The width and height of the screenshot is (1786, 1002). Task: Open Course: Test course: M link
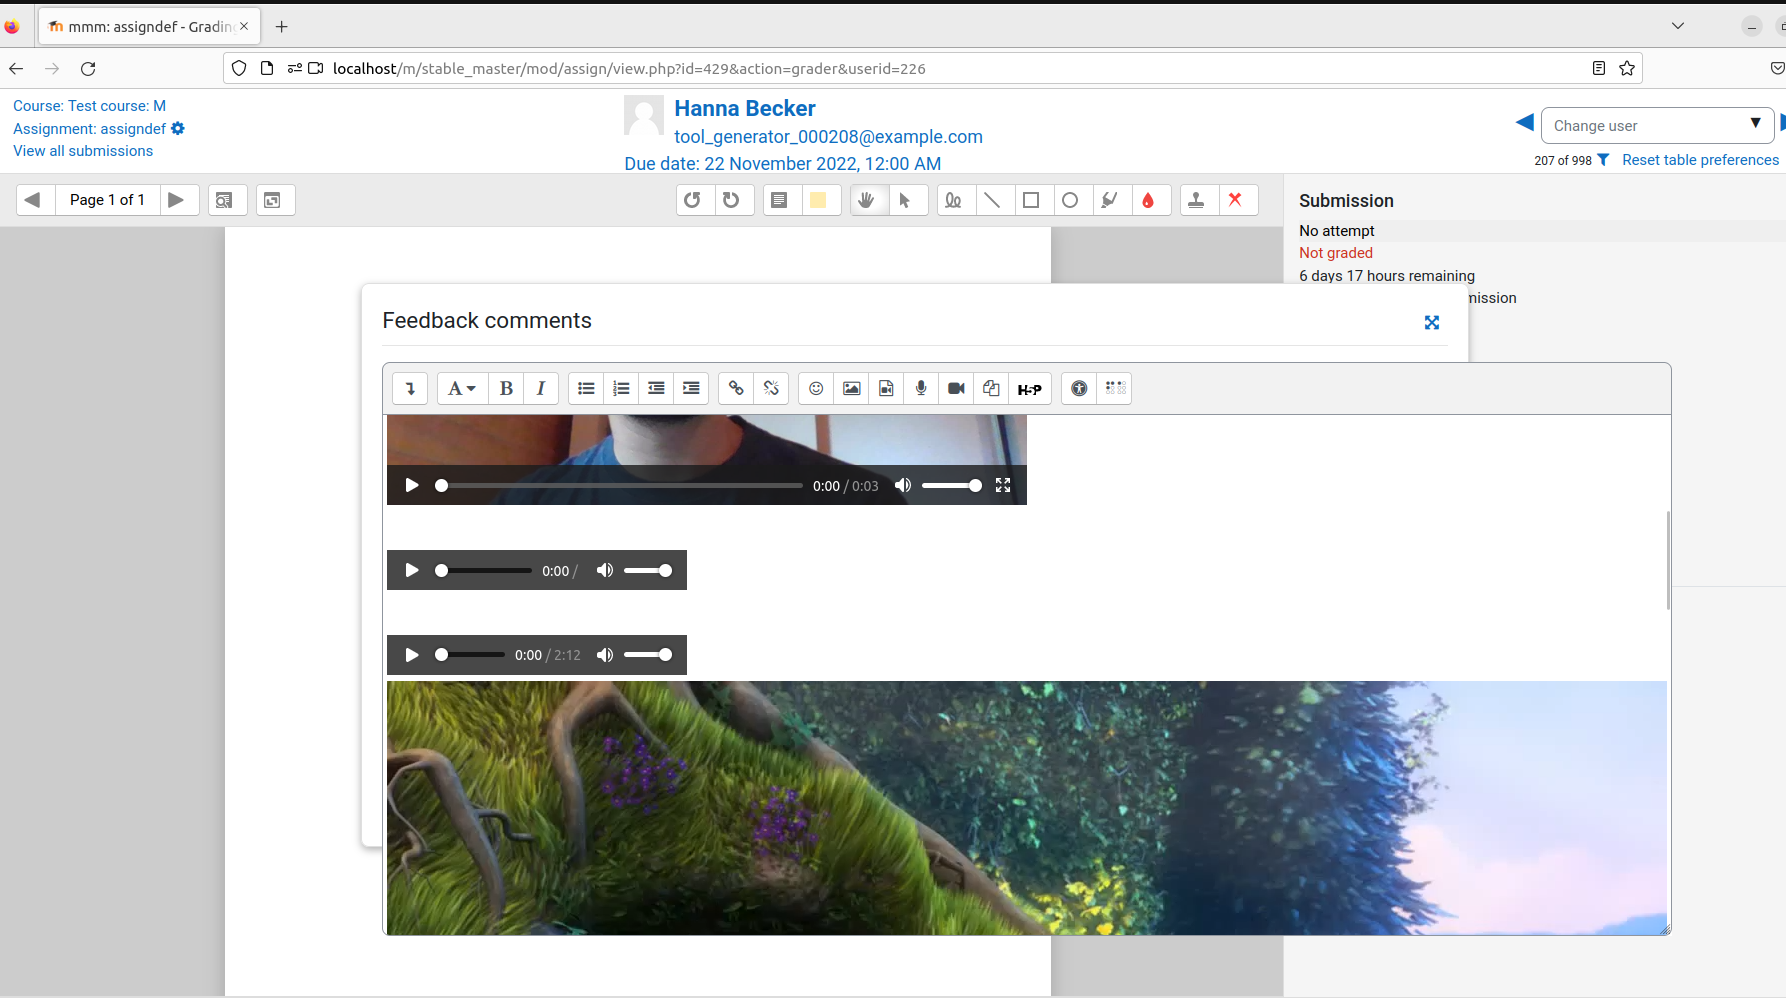point(89,106)
